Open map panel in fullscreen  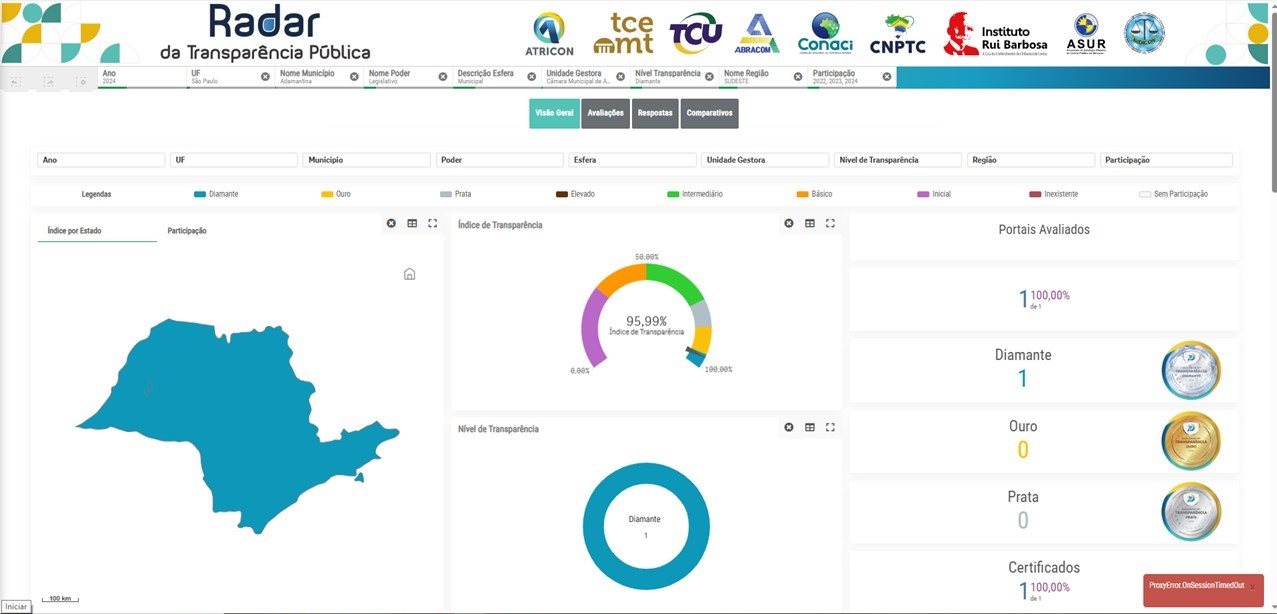(432, 223)
